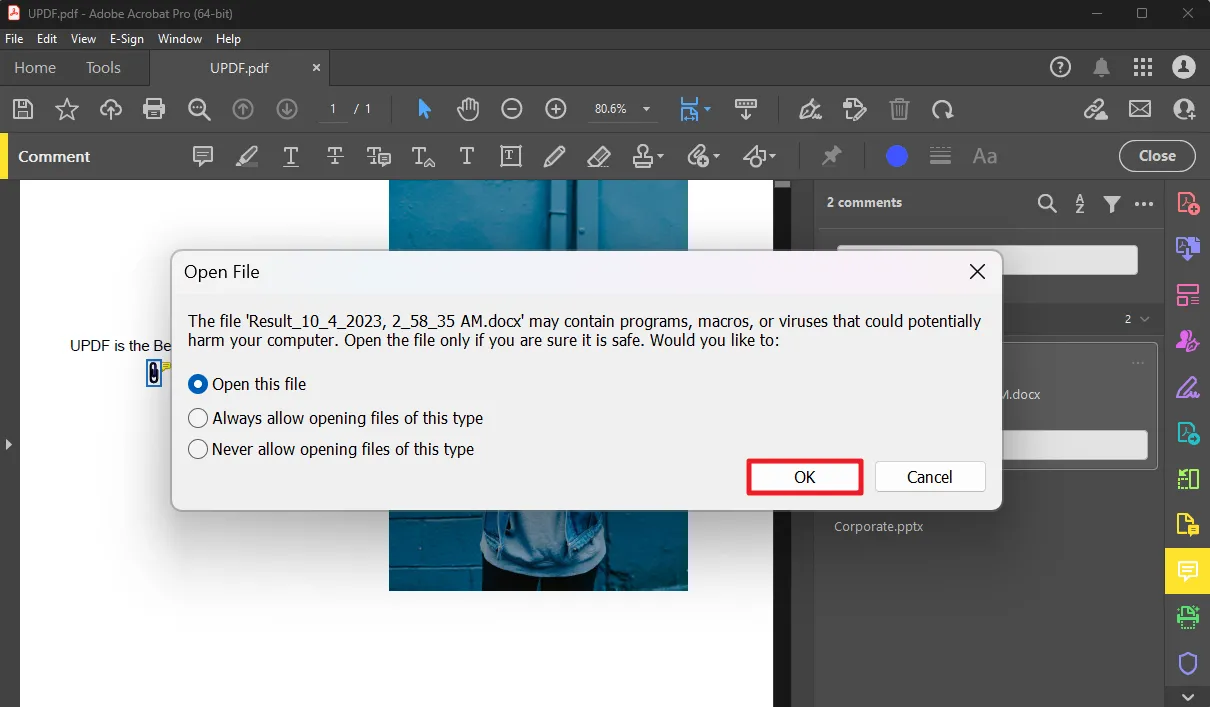Open the Create PDF icon in right sidebar

1187,202
